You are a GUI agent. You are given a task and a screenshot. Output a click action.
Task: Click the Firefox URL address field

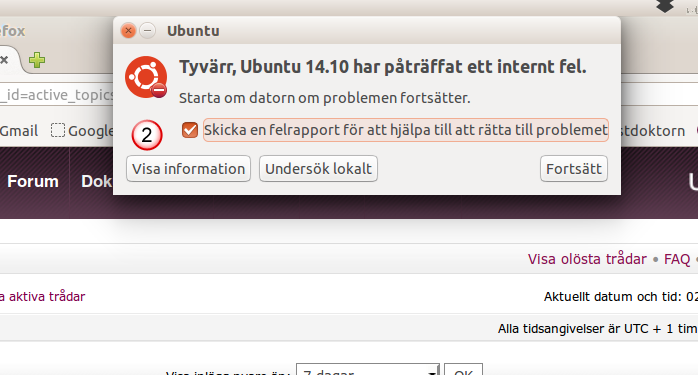point(57,94)
